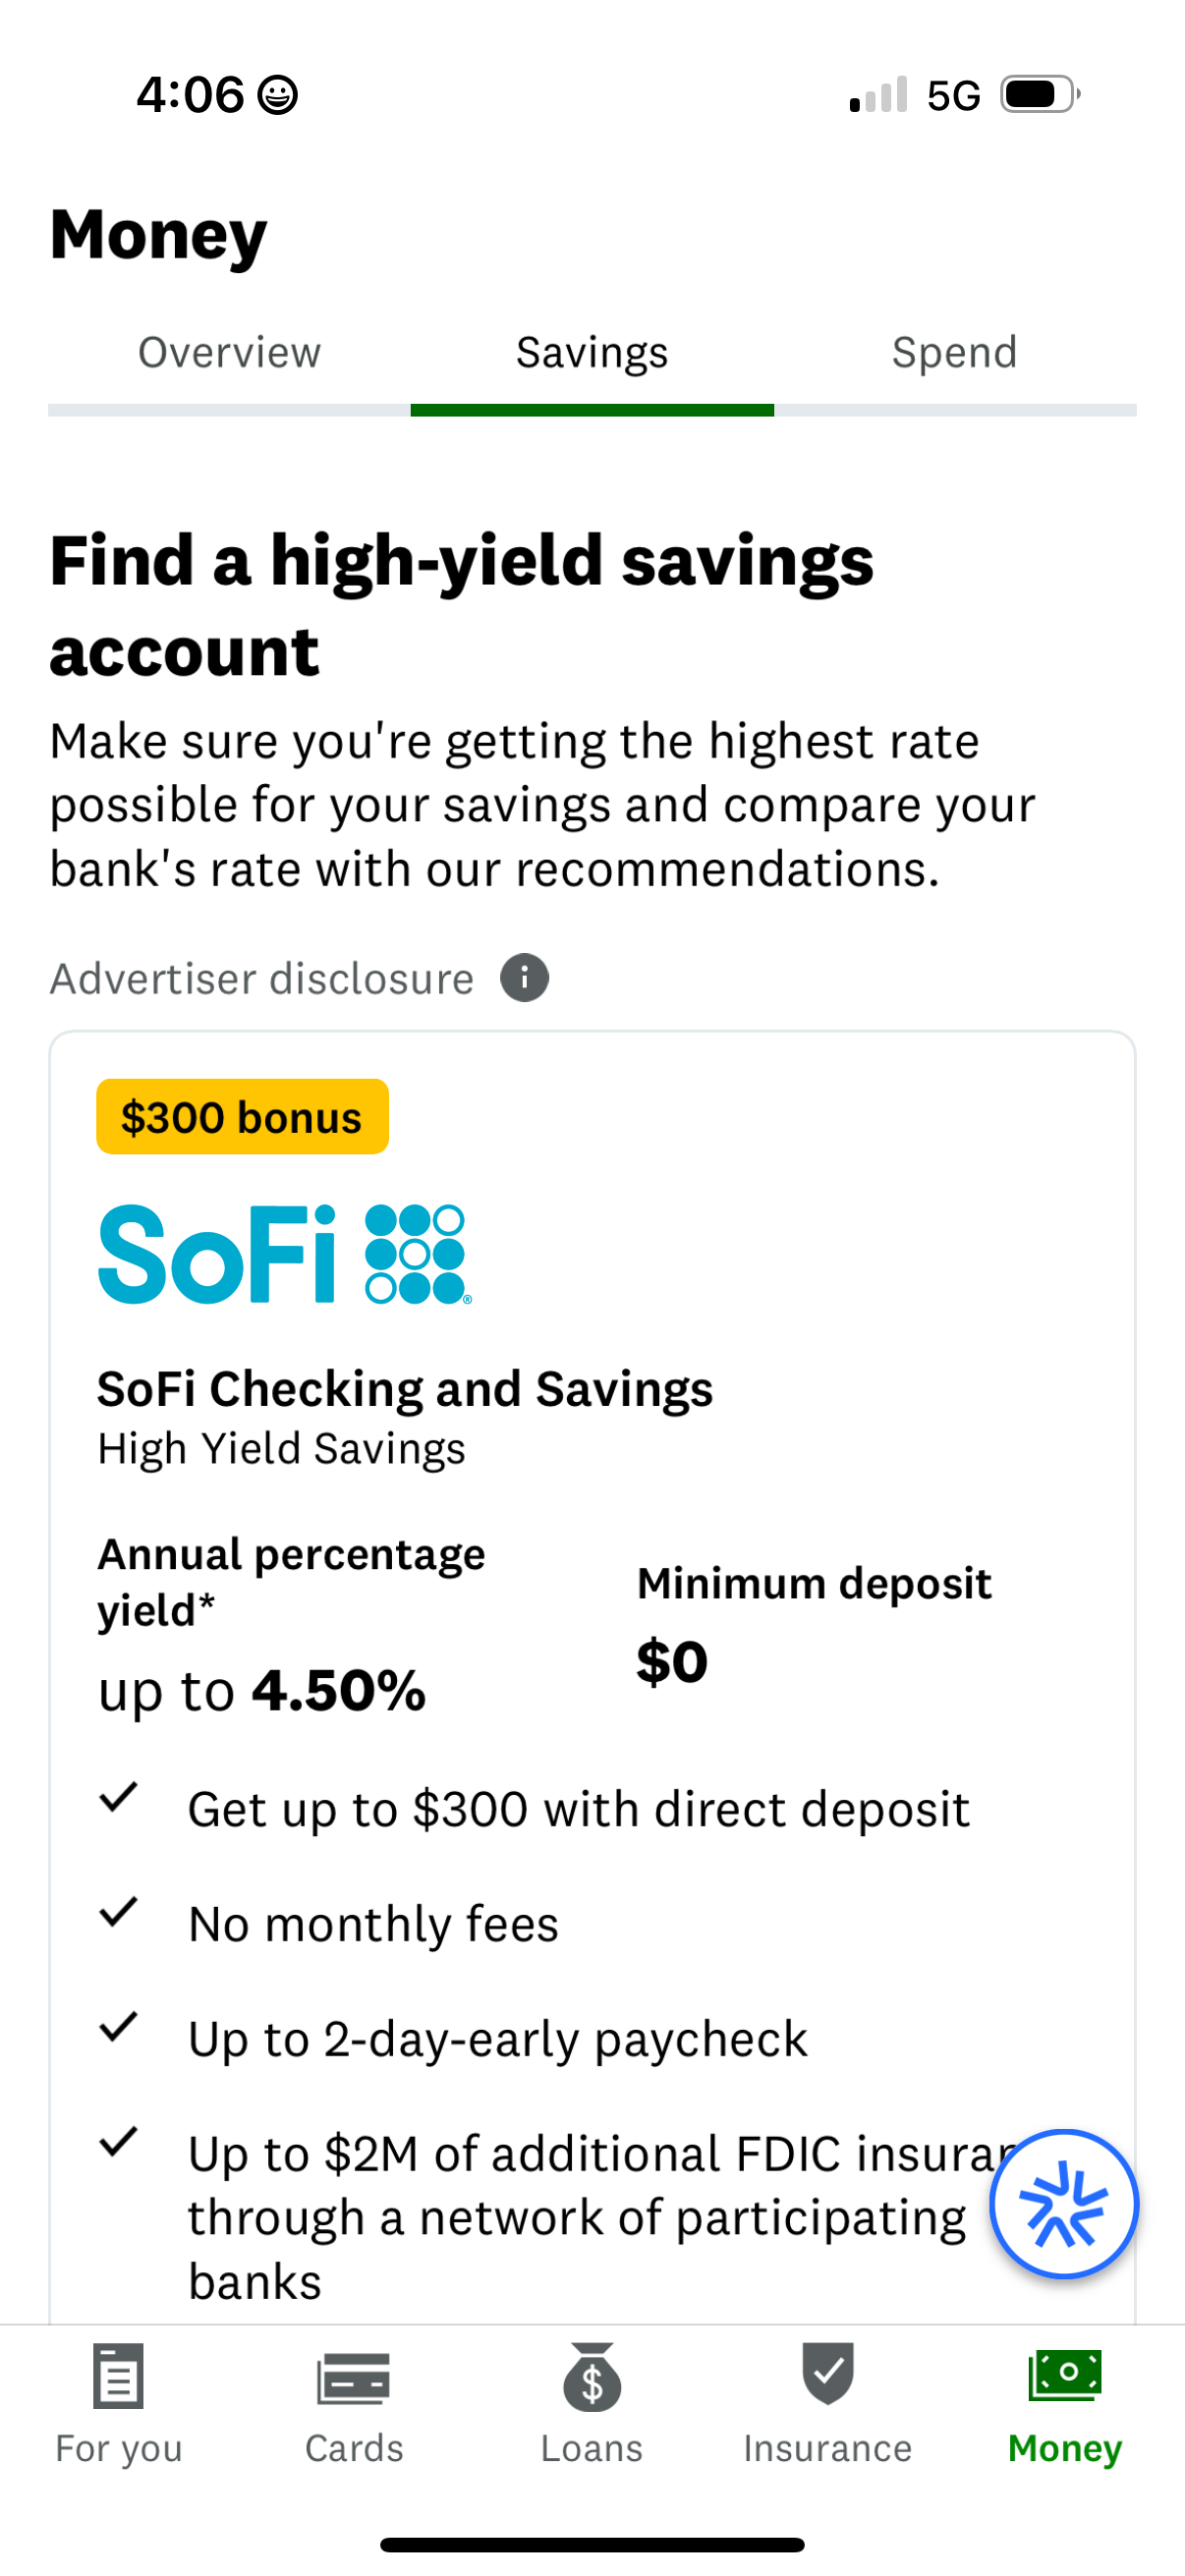1185x2576 pixels.
Task: Select the up to 4.50% yield value
Action: click(x=260, y=1690)
